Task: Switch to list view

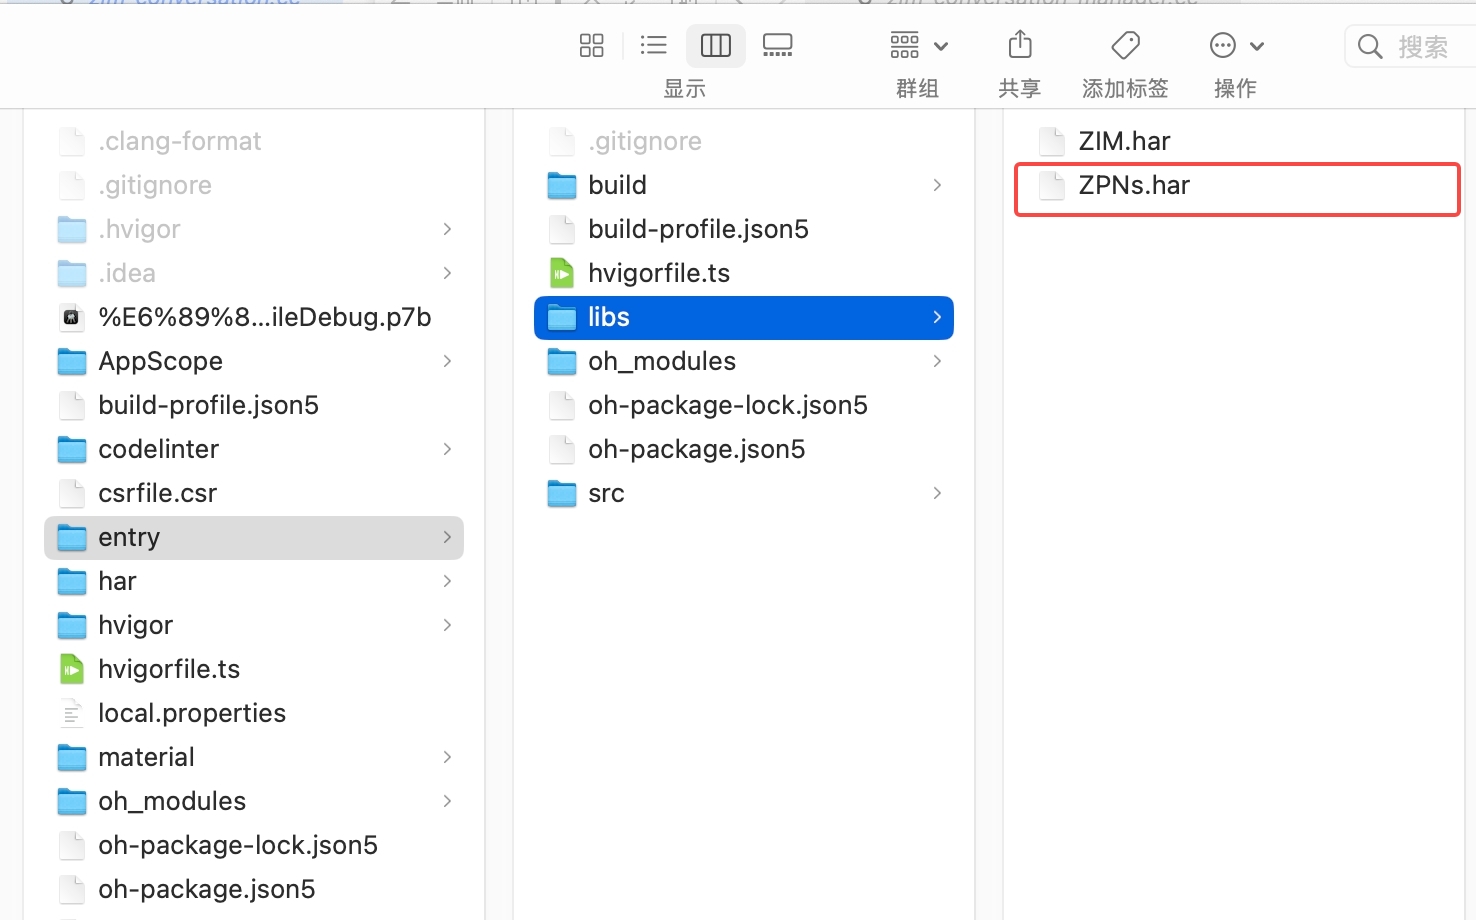Action: (654, 45)
